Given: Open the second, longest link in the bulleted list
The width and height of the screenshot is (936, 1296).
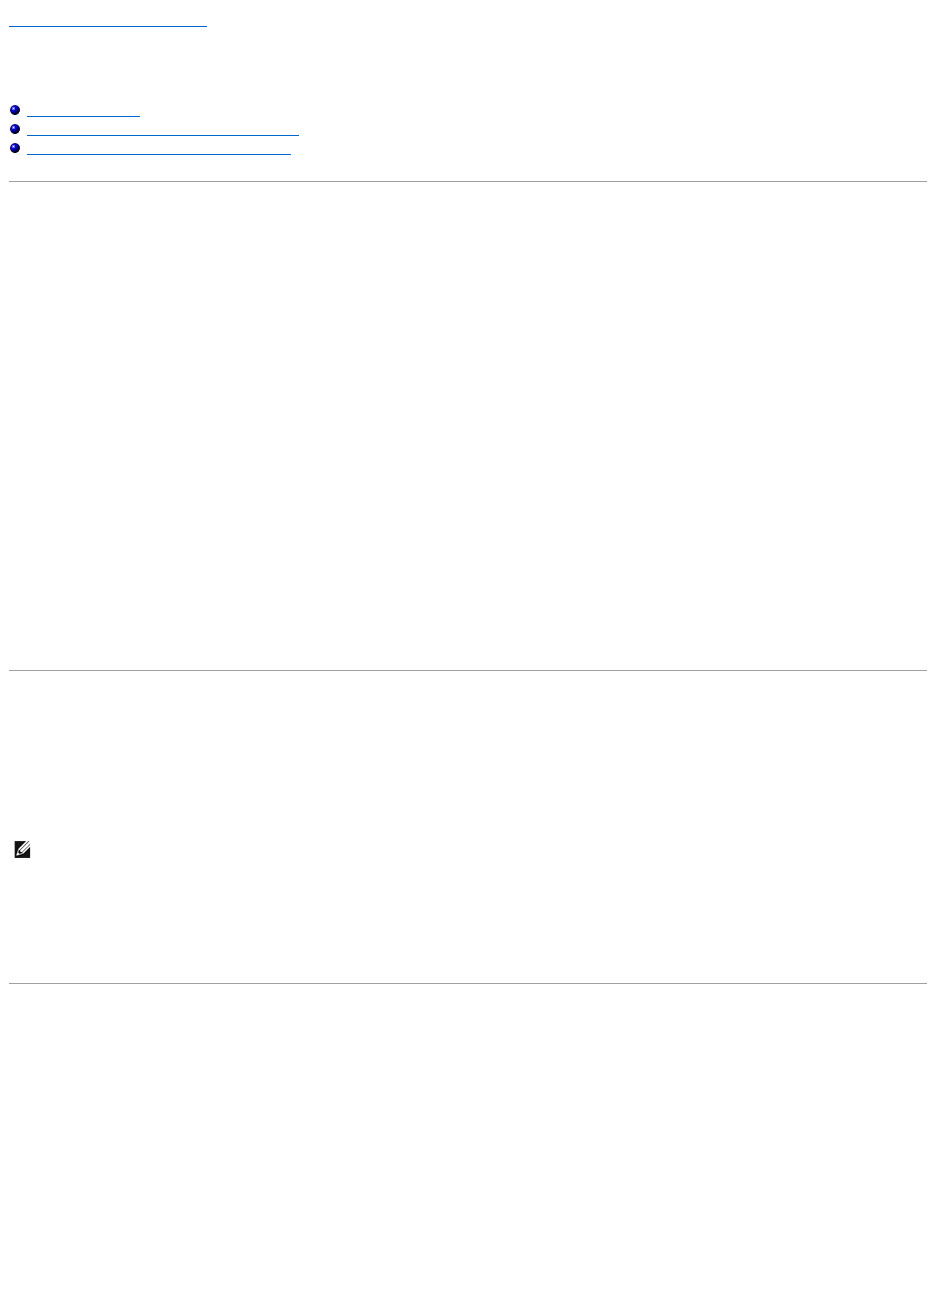Looking at the screenshot, I should click(x=162, y=131).
